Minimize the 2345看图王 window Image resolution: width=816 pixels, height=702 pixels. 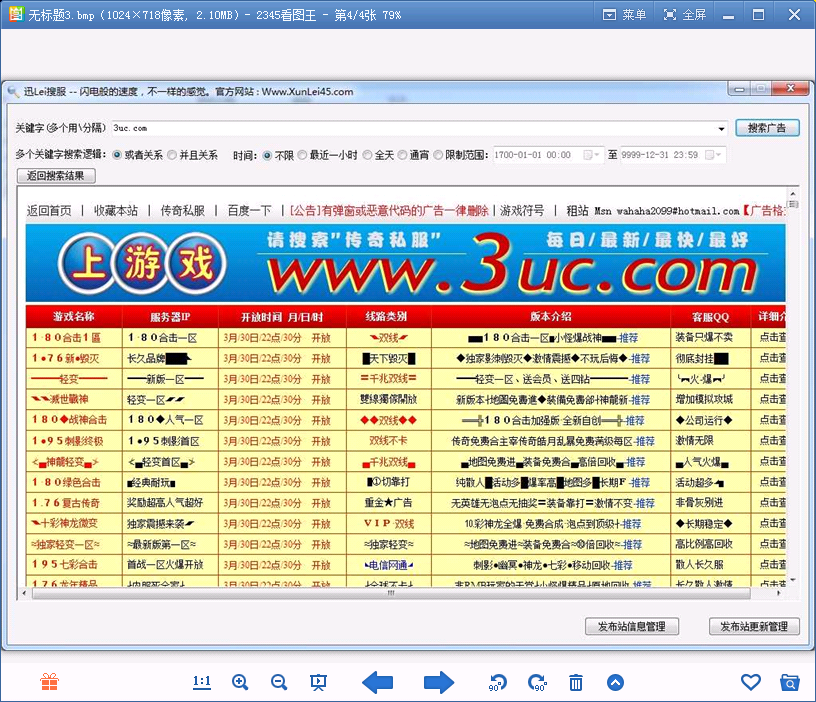click(728, 15)
